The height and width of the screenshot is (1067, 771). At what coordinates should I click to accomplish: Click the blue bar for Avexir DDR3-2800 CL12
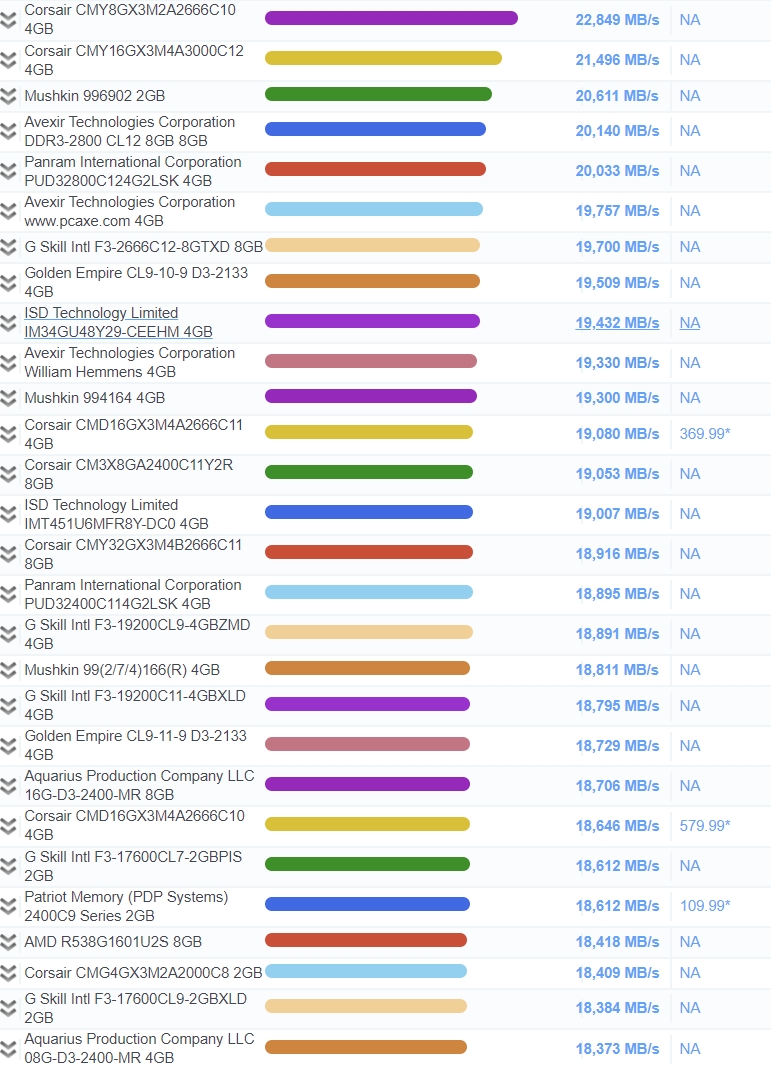point(375,129)
